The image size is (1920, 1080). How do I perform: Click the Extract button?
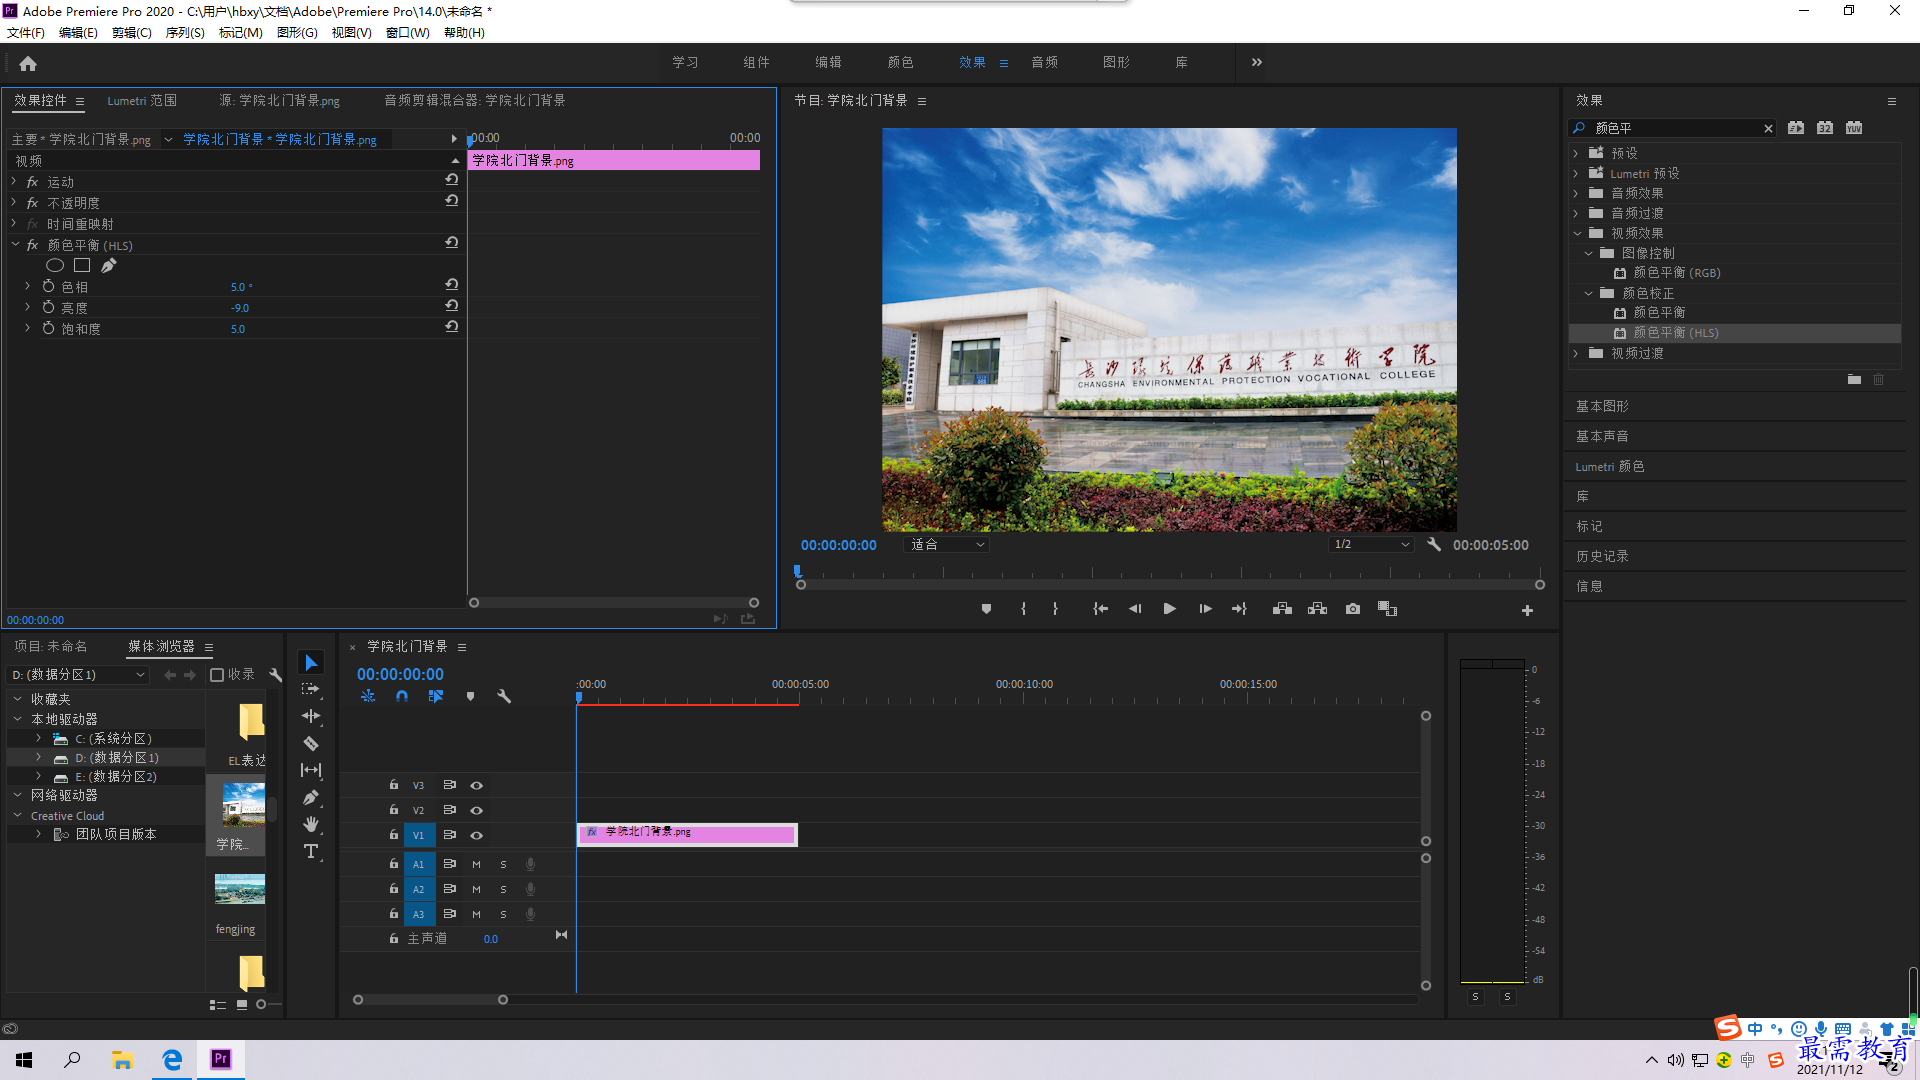(x=1317, y=609)
